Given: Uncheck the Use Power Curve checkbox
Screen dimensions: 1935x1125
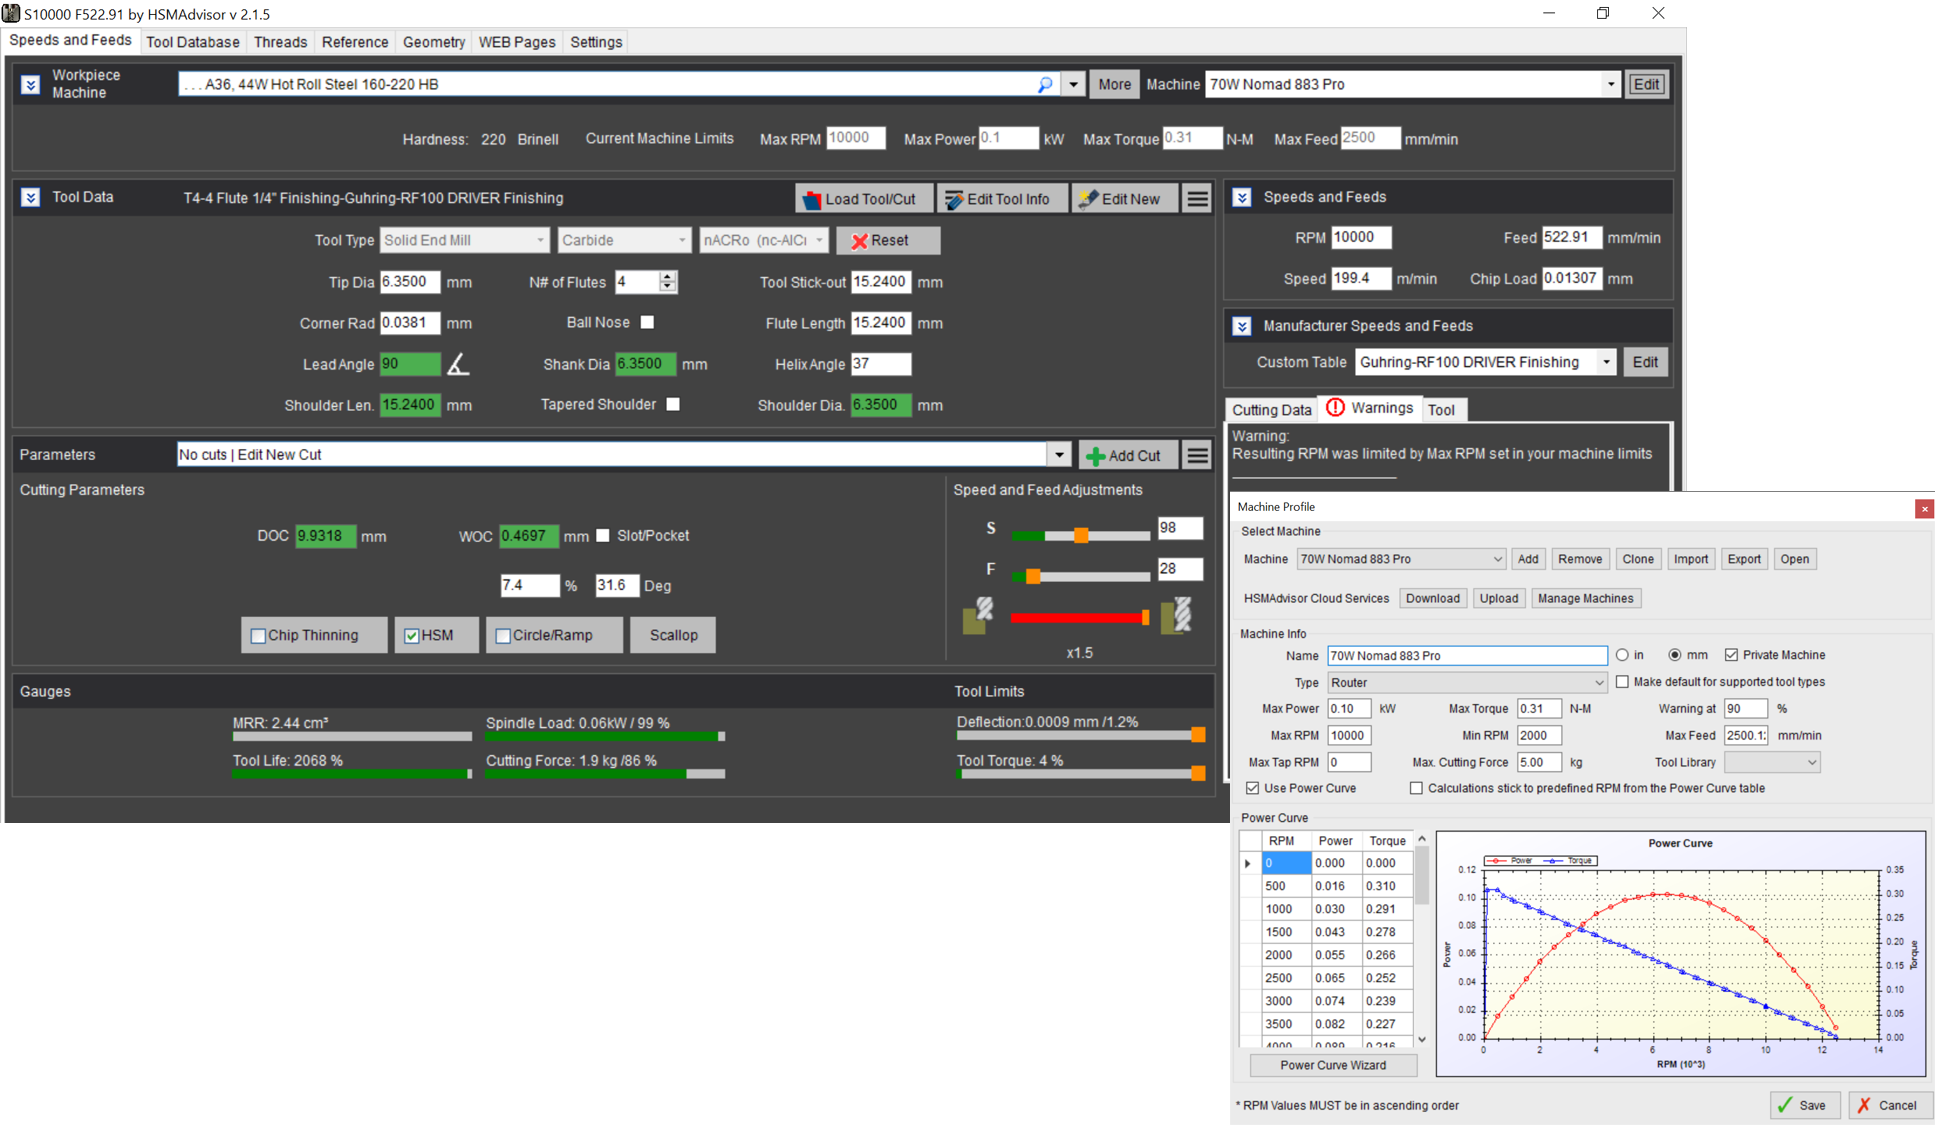Looking at the screenshot, I should [x=1252, y=789].
